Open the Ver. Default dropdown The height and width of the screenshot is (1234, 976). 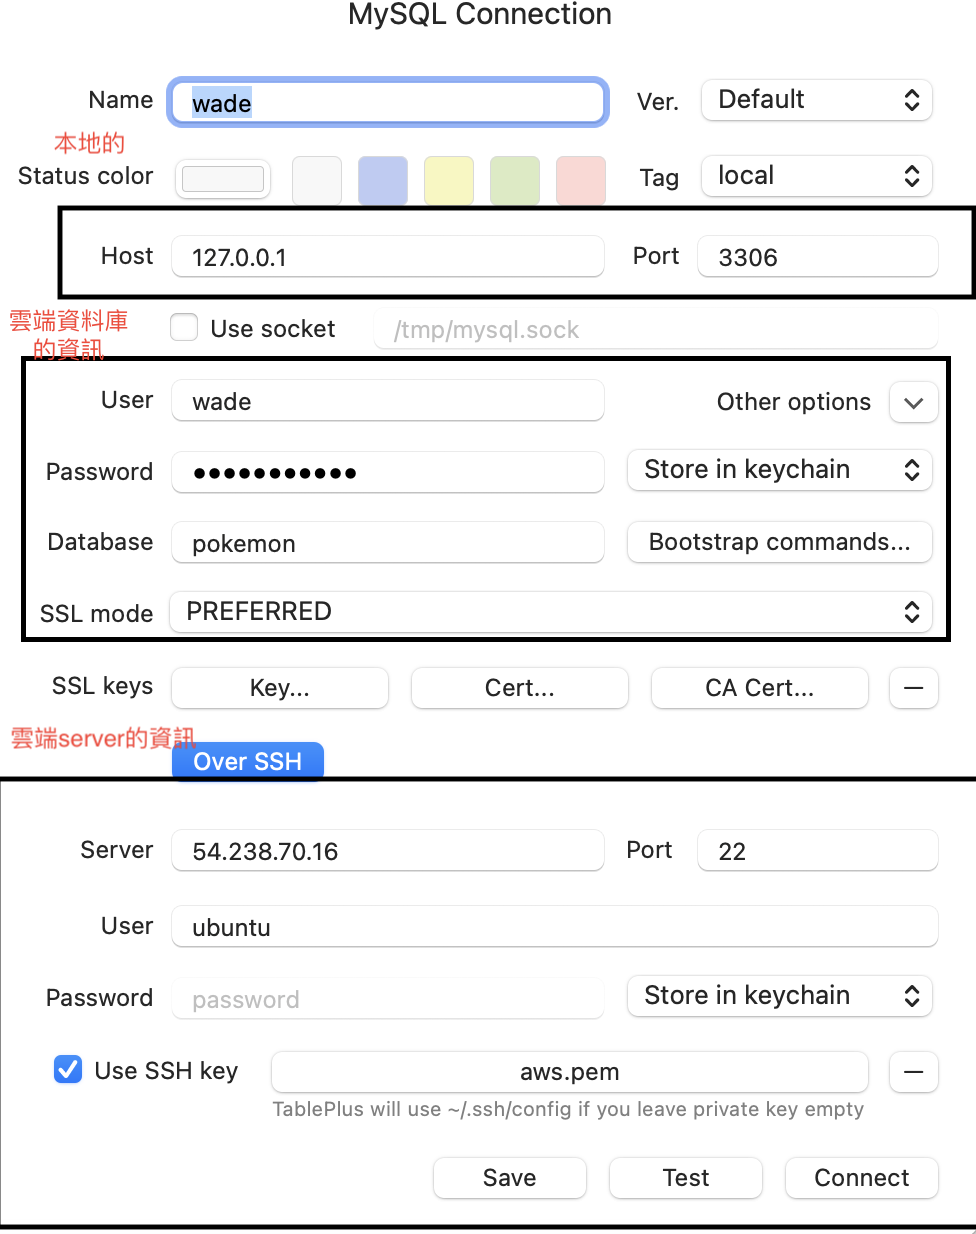point(816,100)
